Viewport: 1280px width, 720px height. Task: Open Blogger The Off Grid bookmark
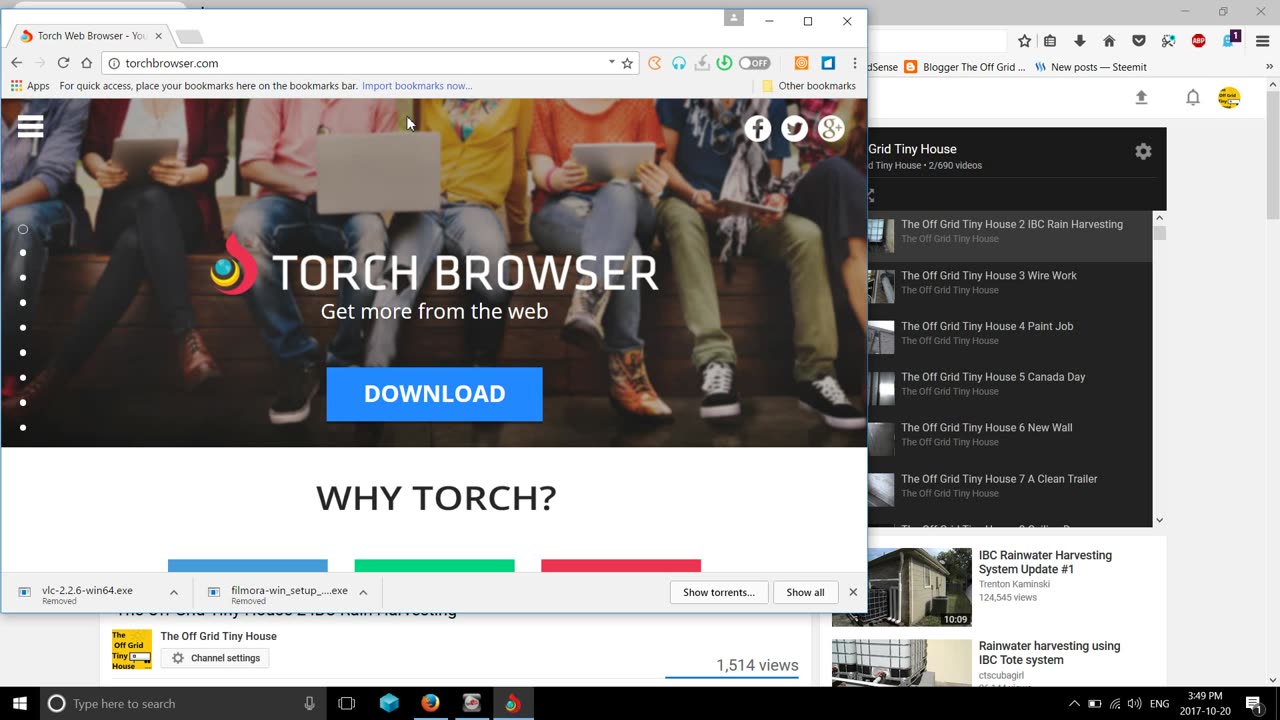pyautogui.click(x=965, y=67)
